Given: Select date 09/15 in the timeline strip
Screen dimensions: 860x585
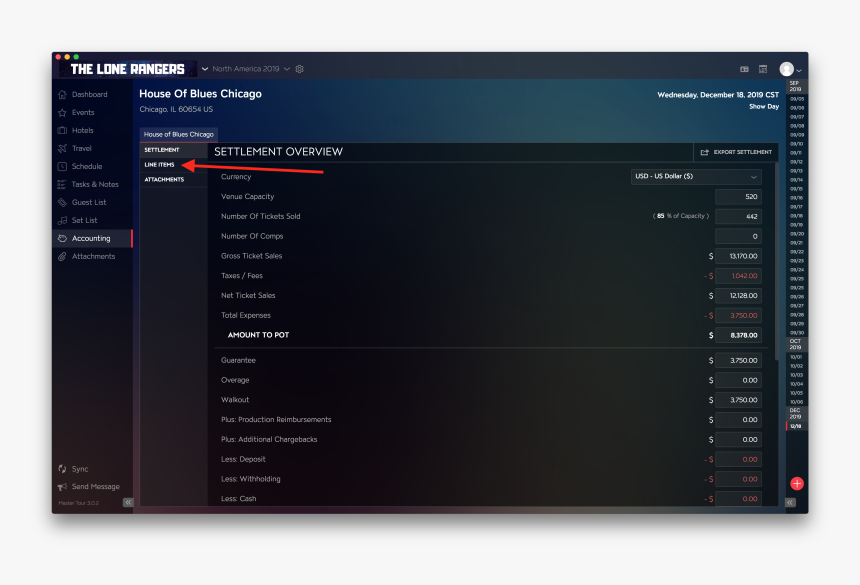Looking at the screenshot, I should click(796, 189).
